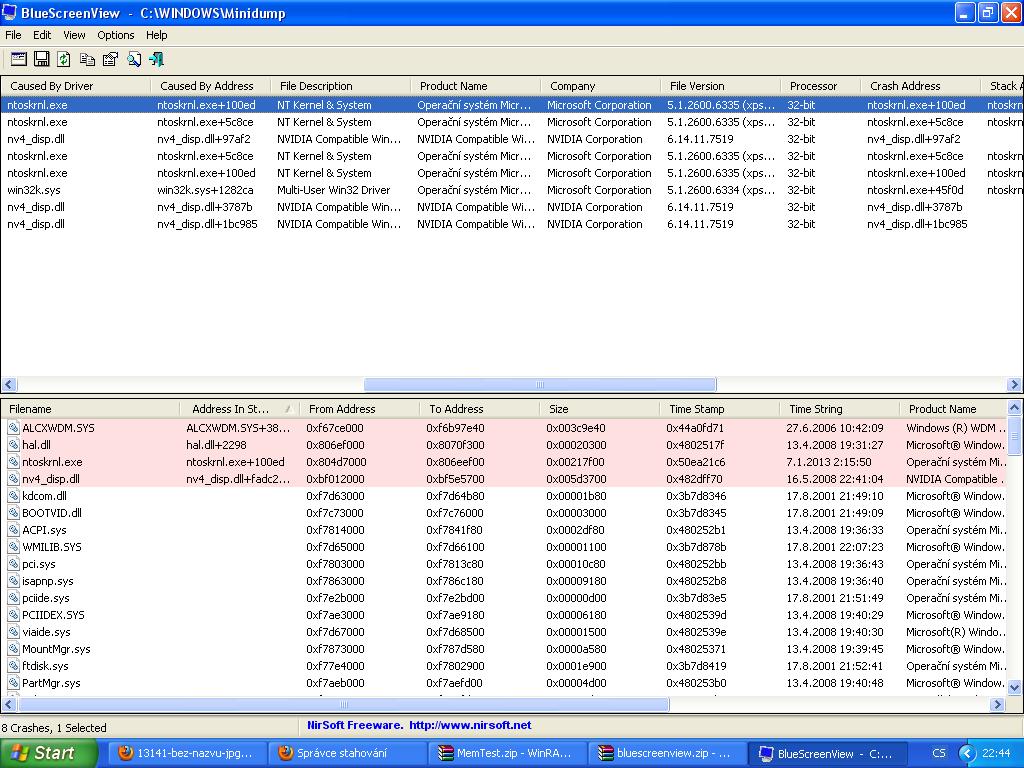Select crash row nv4_disp.dll+97af2
The image size is (1024, 768).
point(511,139)
